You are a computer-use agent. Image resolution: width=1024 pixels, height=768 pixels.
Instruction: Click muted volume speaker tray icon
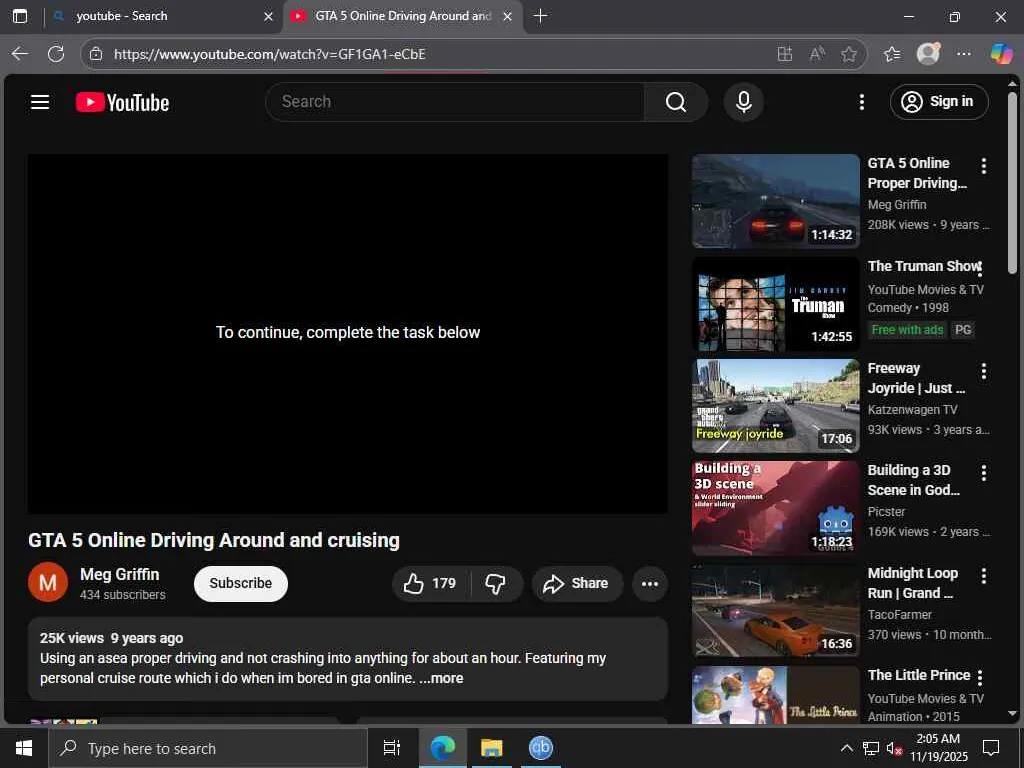[895, 748]
